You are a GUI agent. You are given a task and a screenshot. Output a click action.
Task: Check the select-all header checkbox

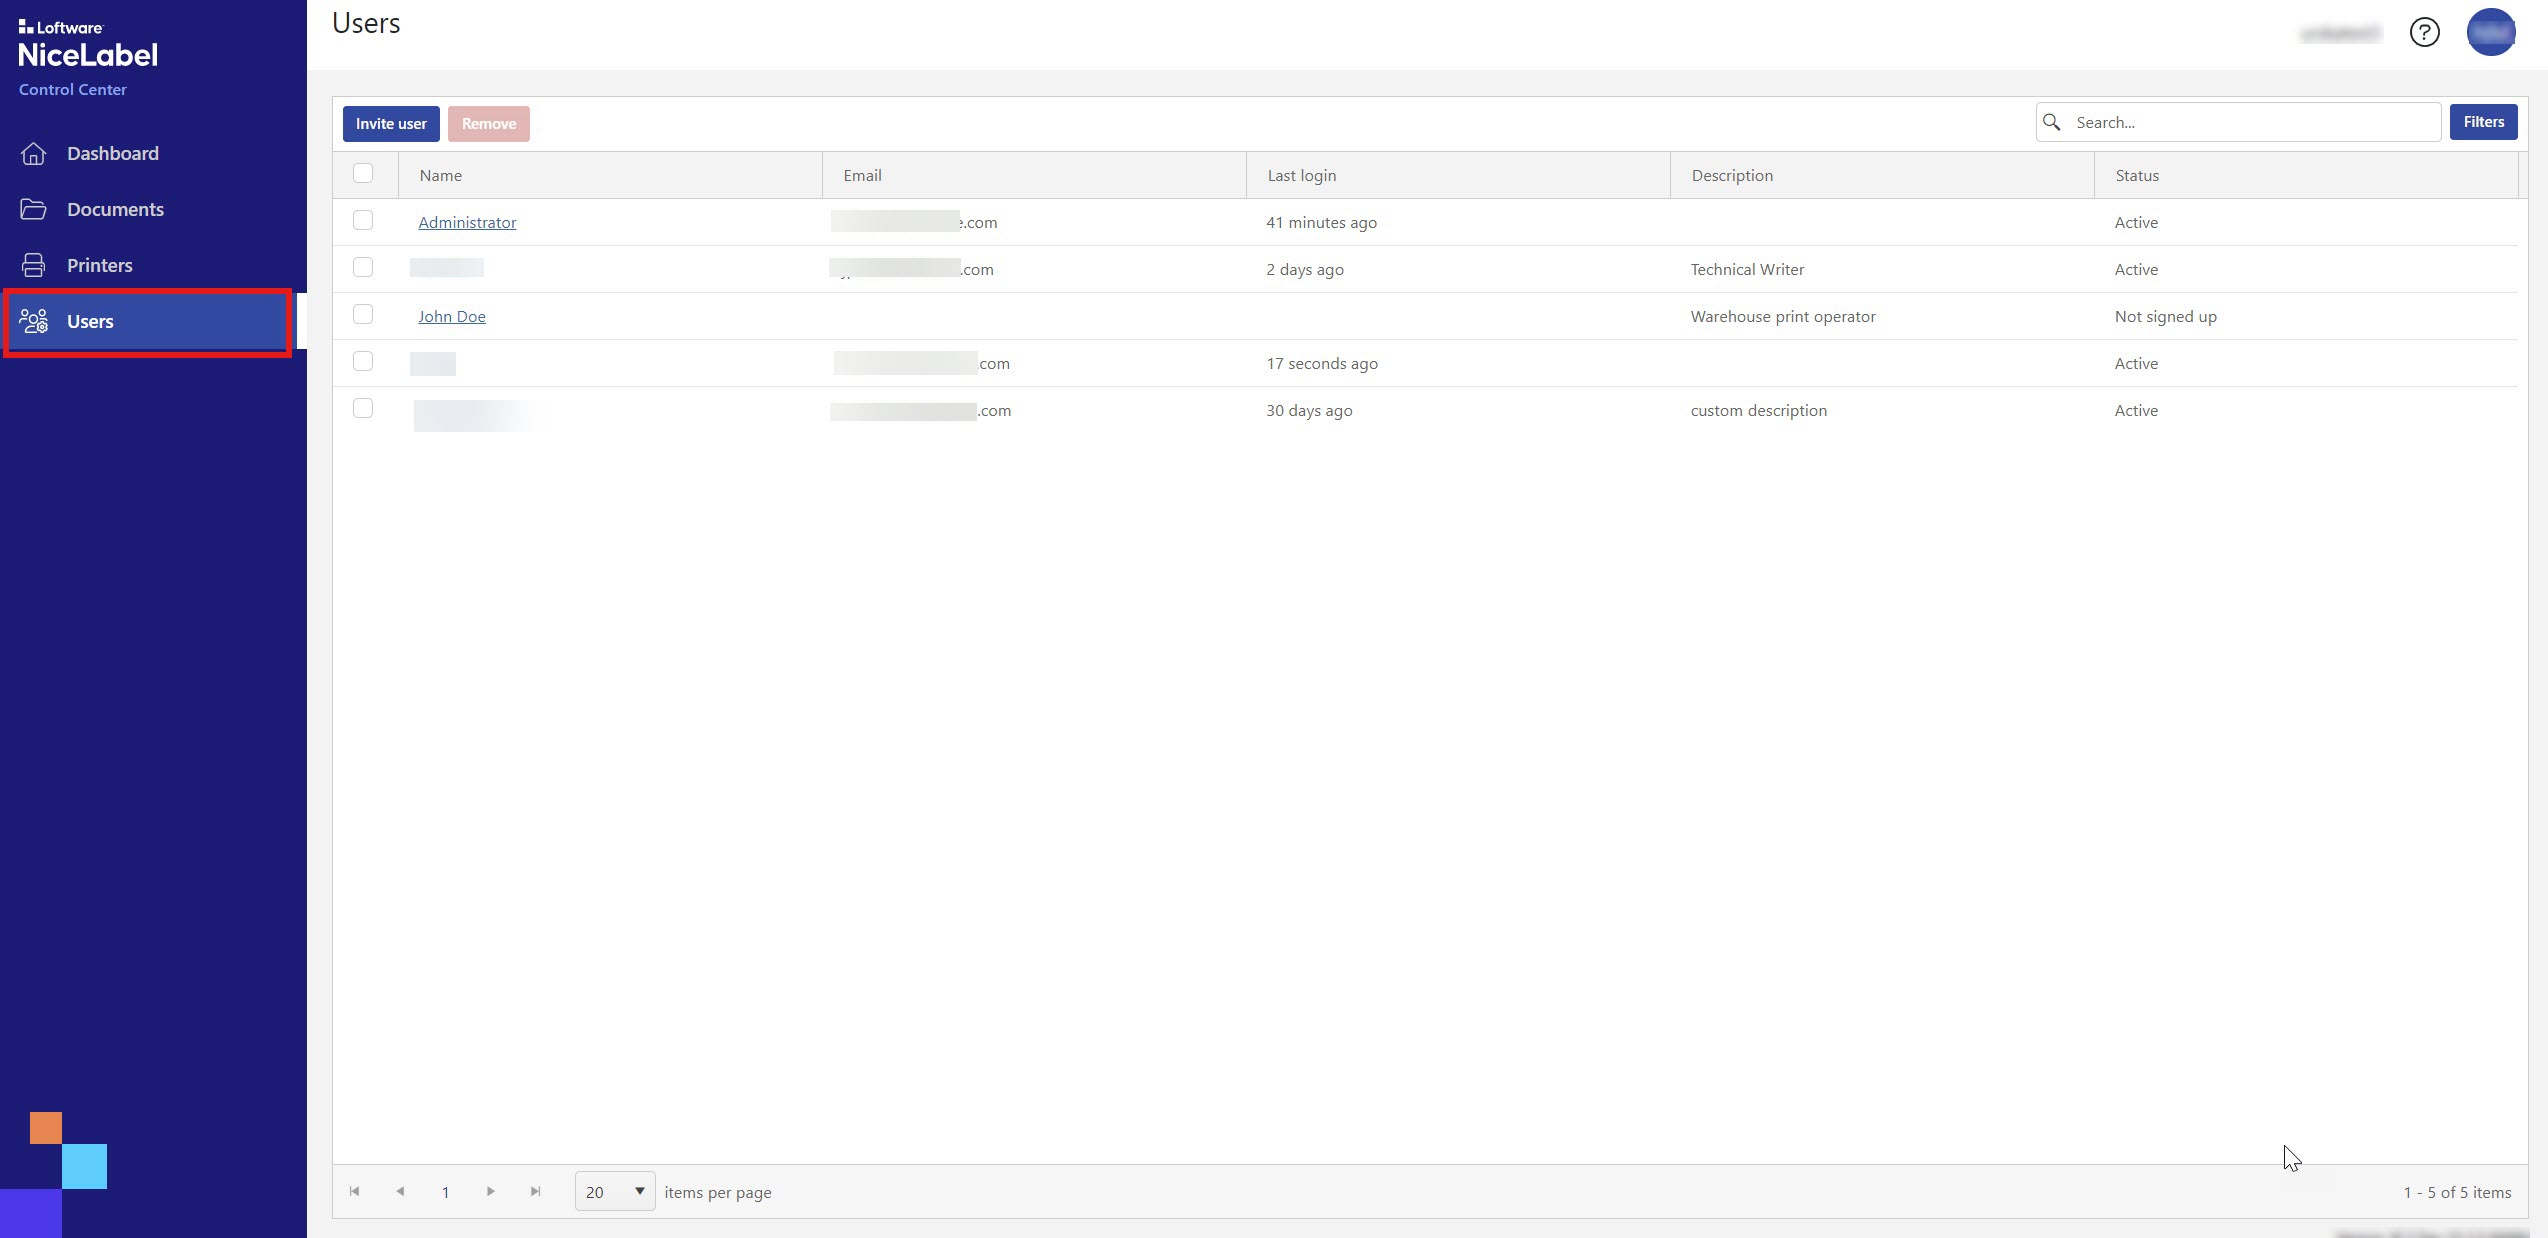(x=363, y=174)
